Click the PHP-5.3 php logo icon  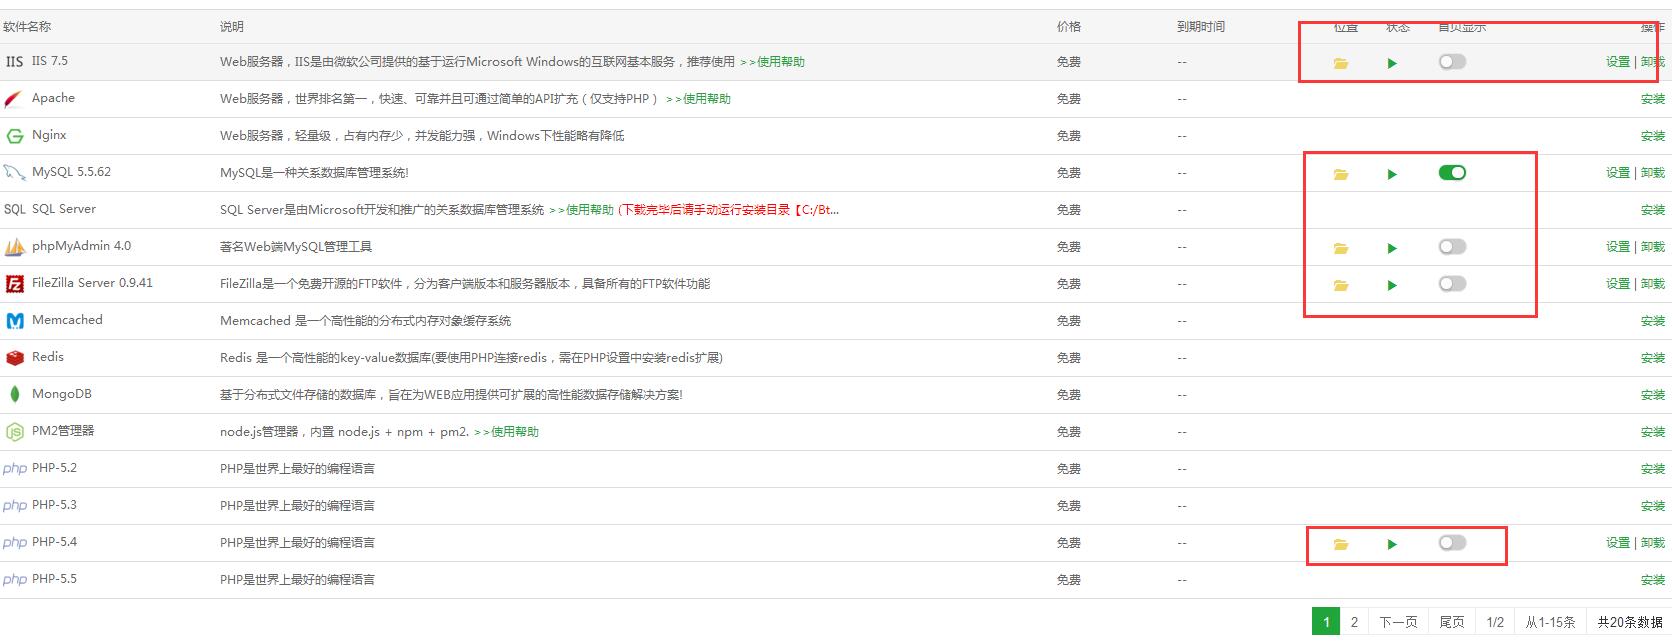(x=14, y=505)
